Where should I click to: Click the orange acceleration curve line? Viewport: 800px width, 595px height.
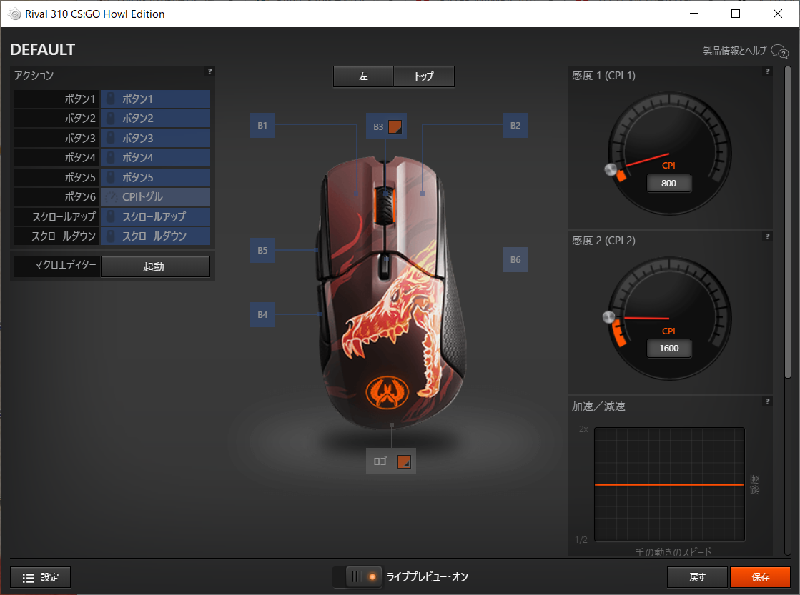pos(669,485)
